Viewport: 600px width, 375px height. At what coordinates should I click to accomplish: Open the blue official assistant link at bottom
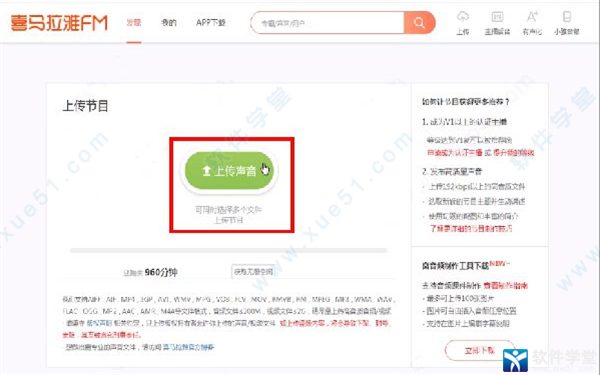[x=188, y=347]
